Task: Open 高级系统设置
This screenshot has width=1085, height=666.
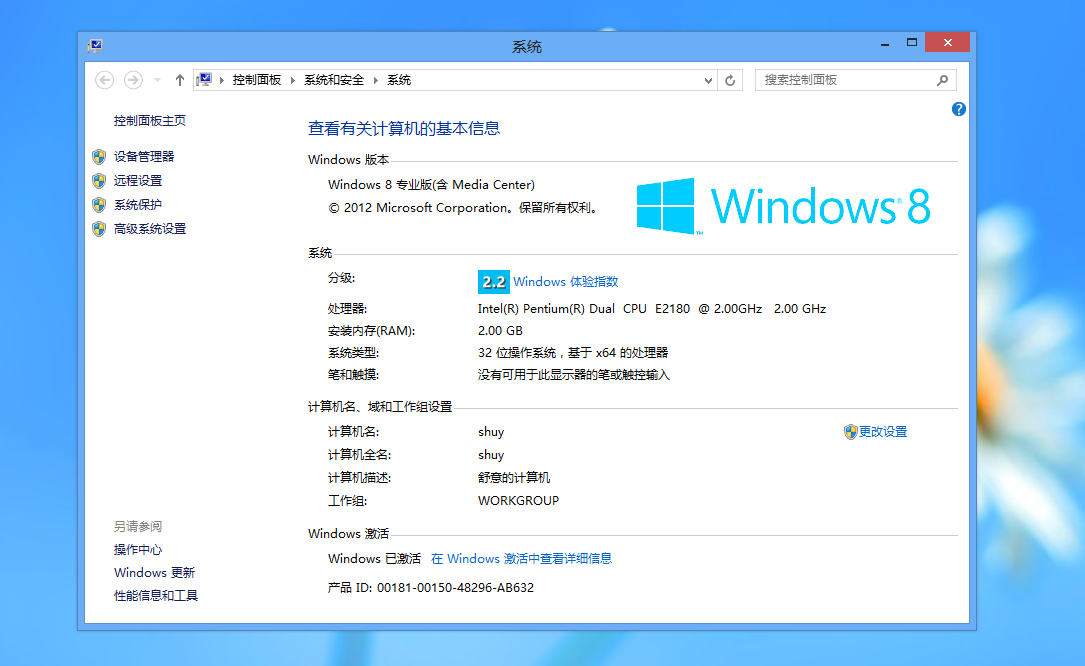Action: (150, 229)
